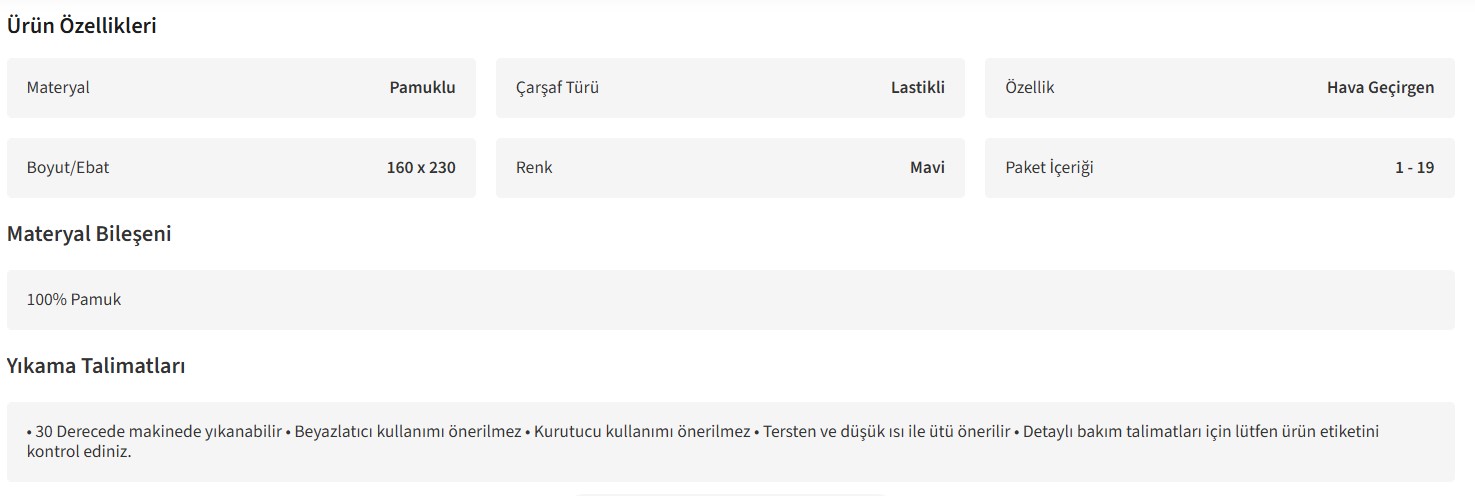
Task: Select the 1 - 19 package value
Action: point(1414,168)
